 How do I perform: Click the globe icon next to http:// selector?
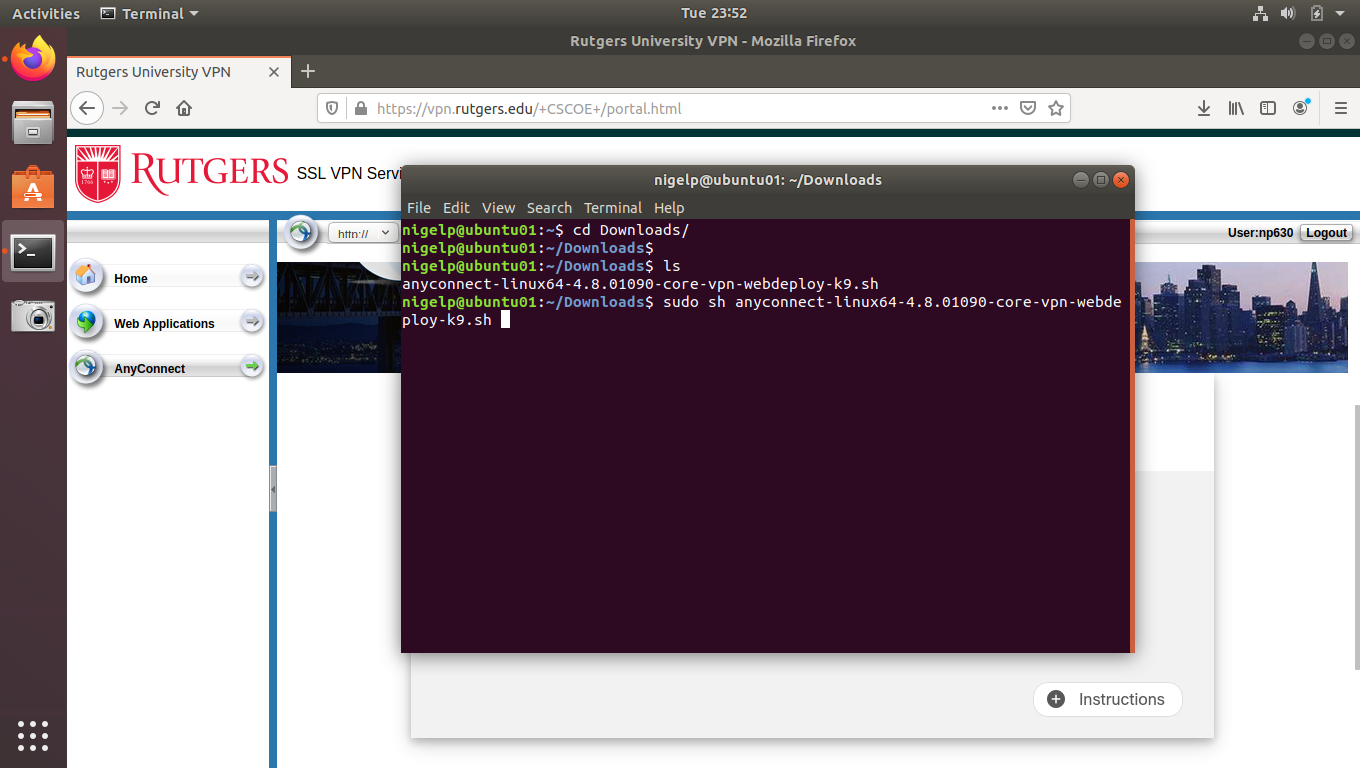click(300, 232)
